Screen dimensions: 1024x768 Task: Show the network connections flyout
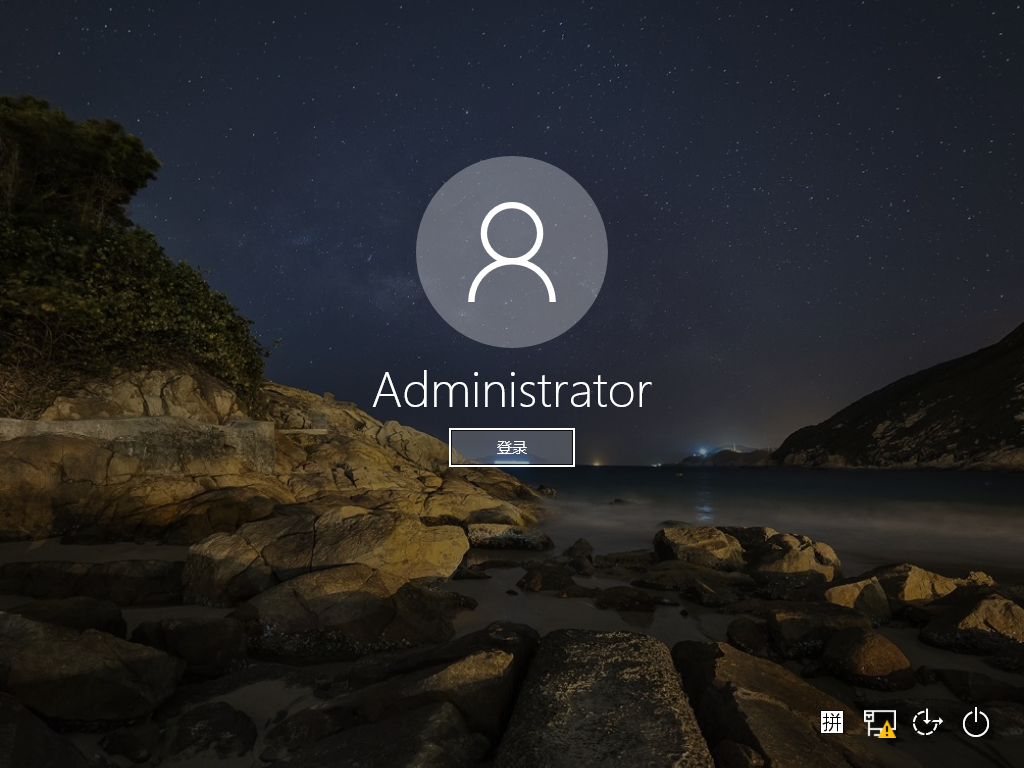879,723
